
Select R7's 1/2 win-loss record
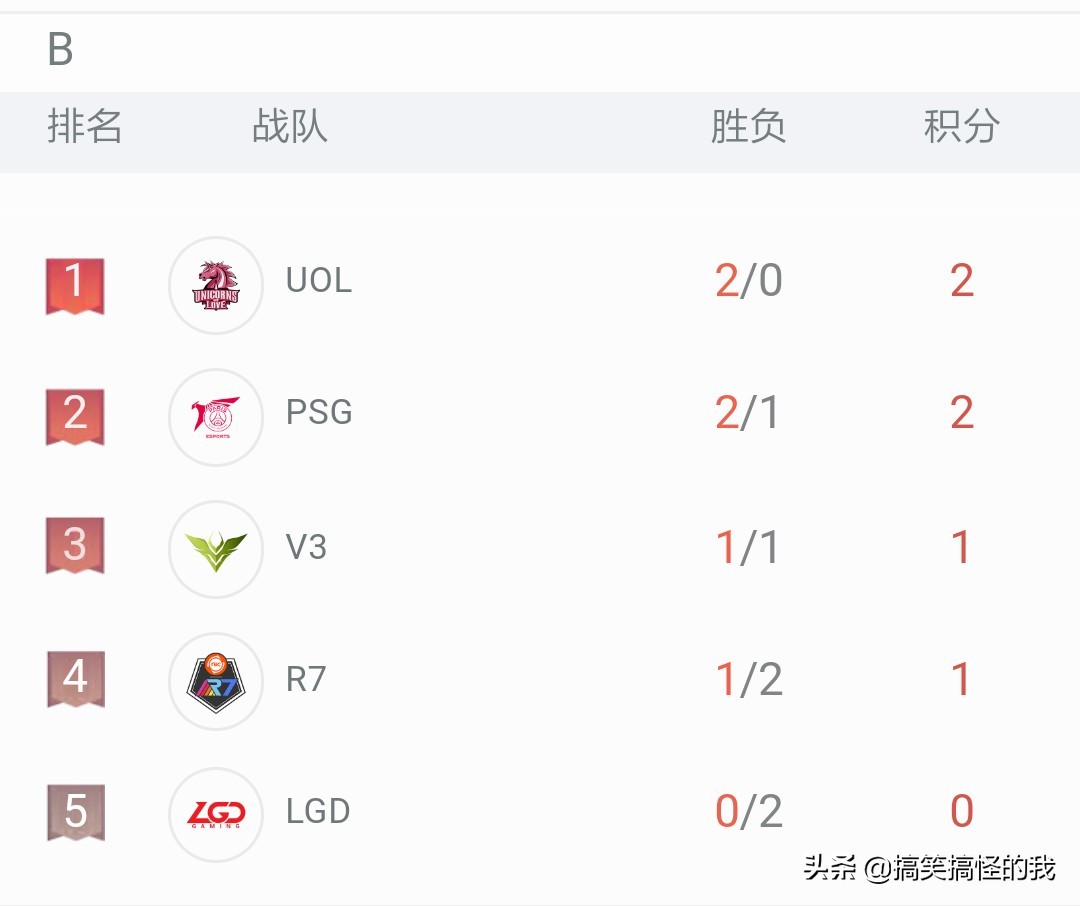coord(749,680)
